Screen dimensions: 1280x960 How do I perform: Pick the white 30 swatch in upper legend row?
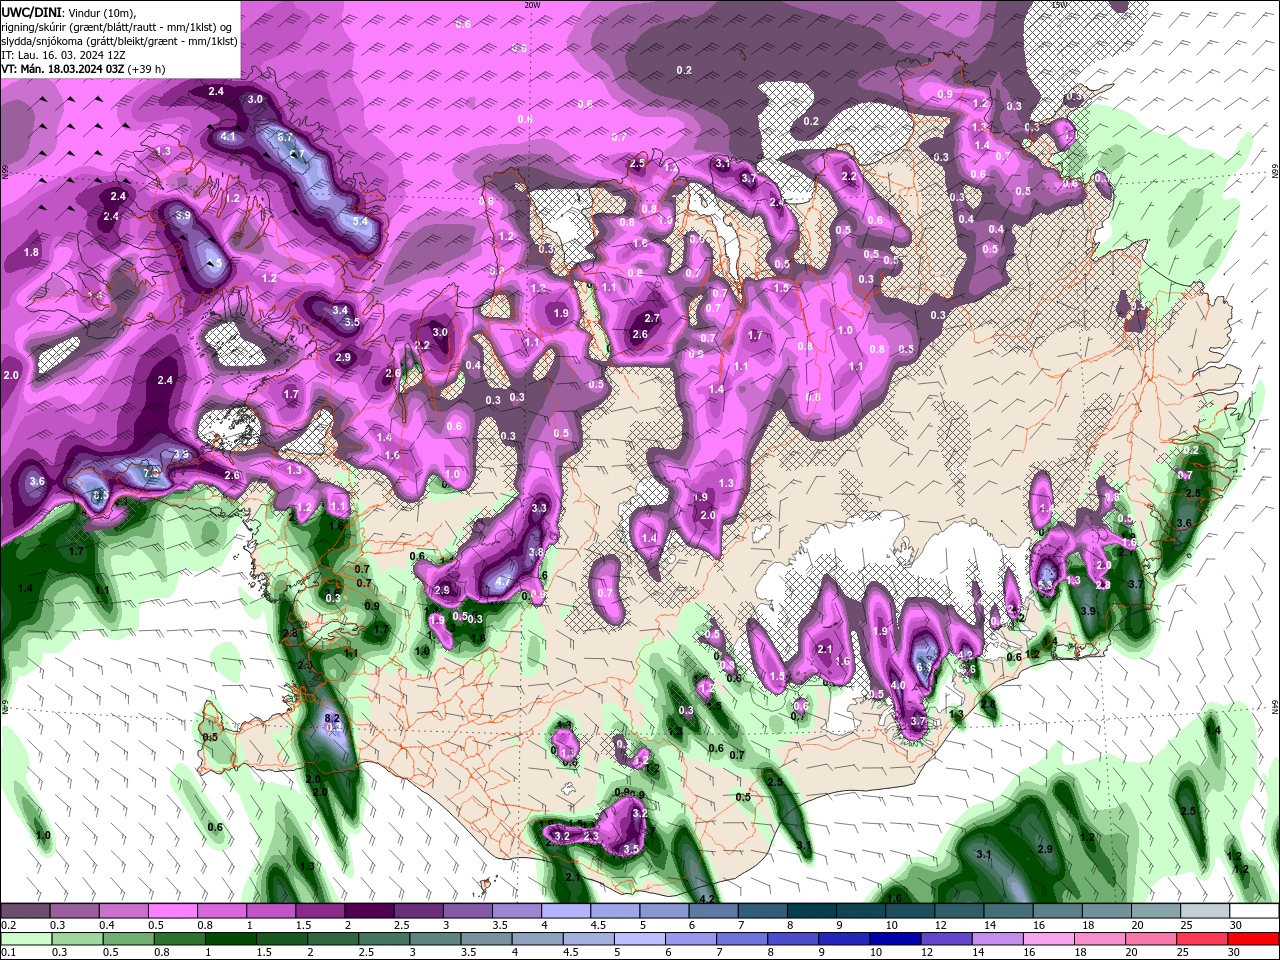(x=1254, y=911)
